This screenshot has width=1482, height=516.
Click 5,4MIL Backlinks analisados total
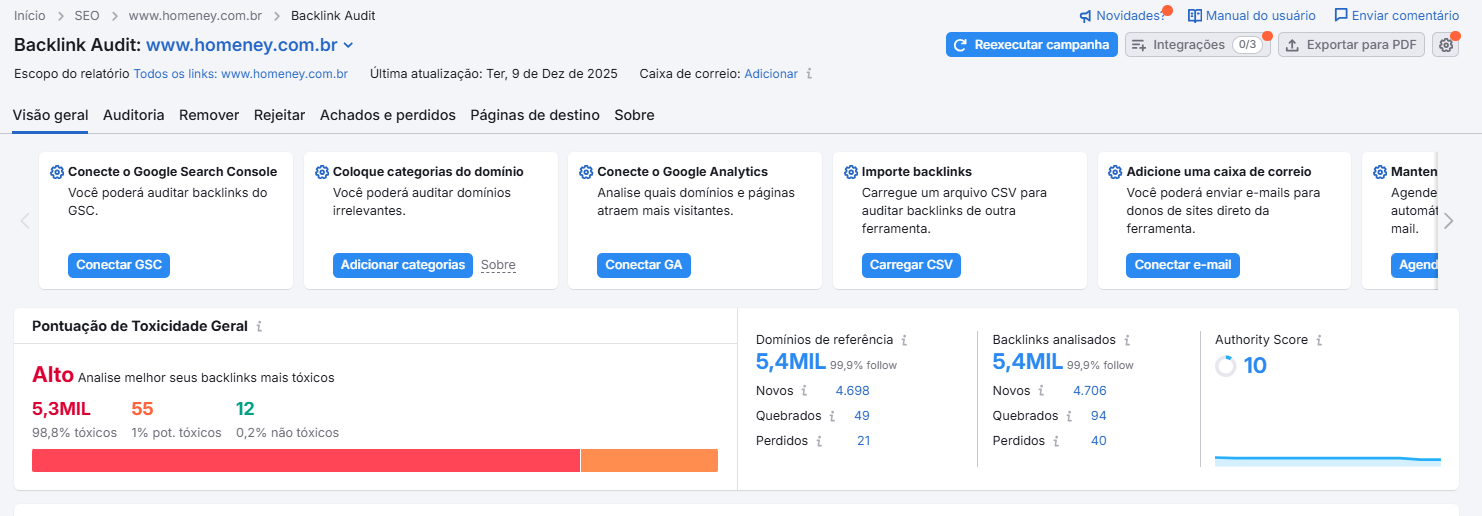(1028, 362)
